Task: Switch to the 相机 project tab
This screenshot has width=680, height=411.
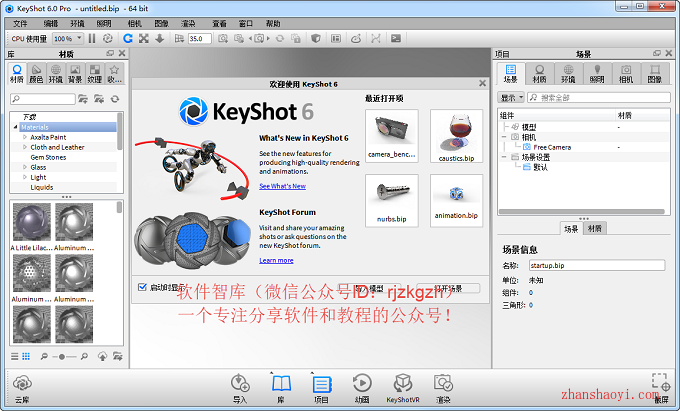Action: (626, 73)
